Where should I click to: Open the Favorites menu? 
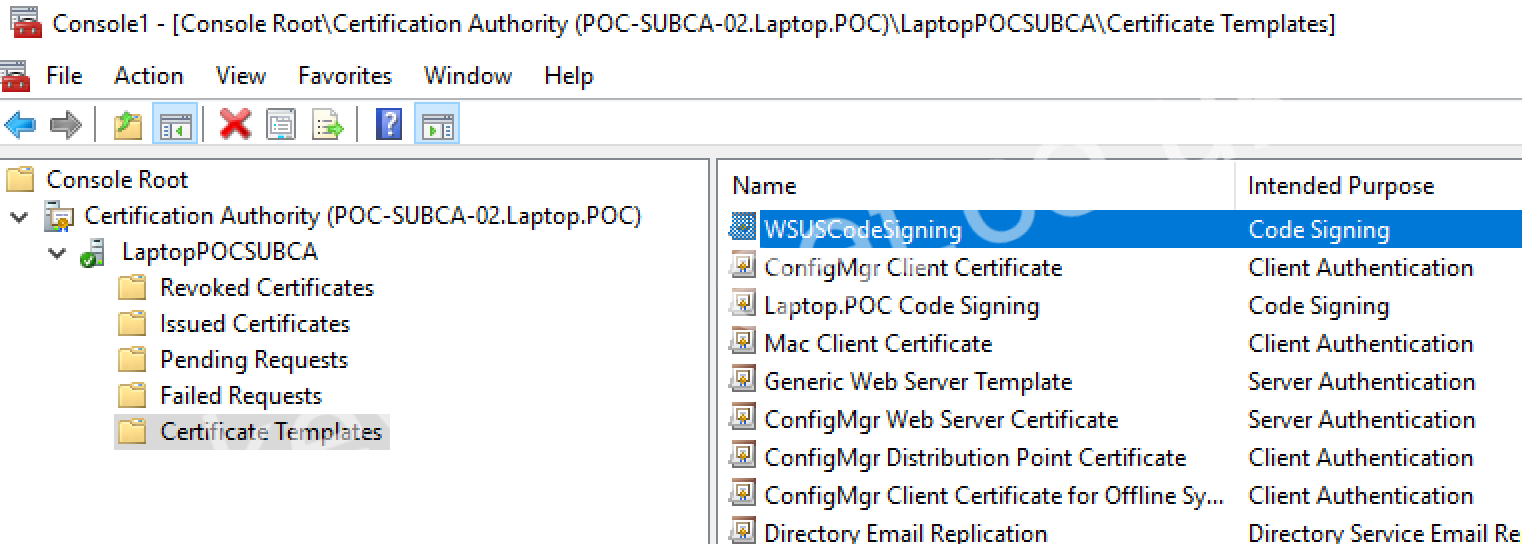click(x=344, y=76)
